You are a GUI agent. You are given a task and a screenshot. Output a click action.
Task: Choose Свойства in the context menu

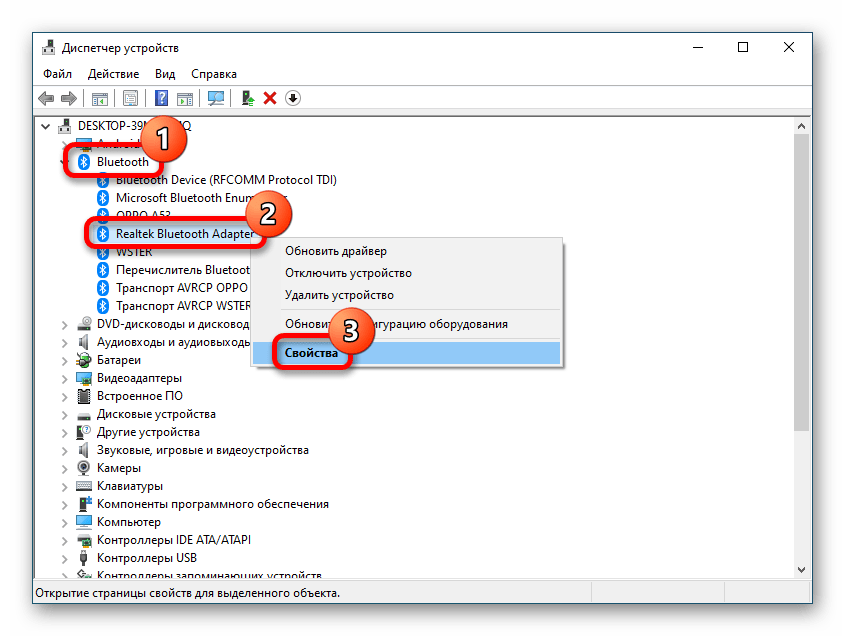click(312, 353)
